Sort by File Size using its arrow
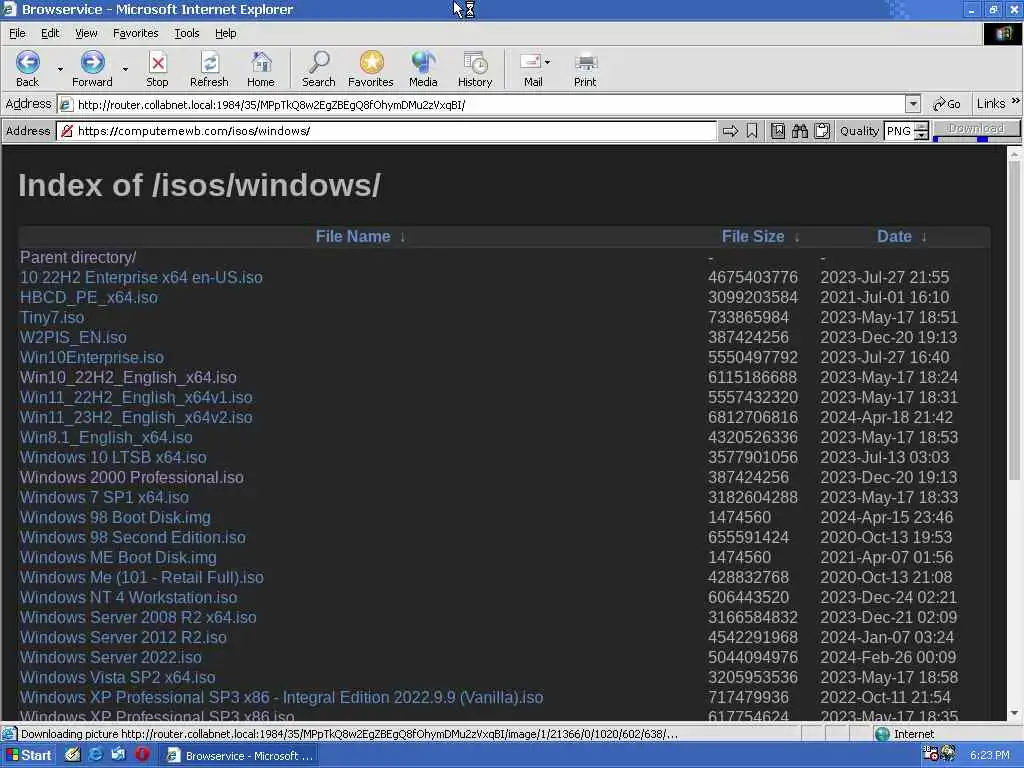This screenshot has height=768, width=1024. click(x=797, y=237)
